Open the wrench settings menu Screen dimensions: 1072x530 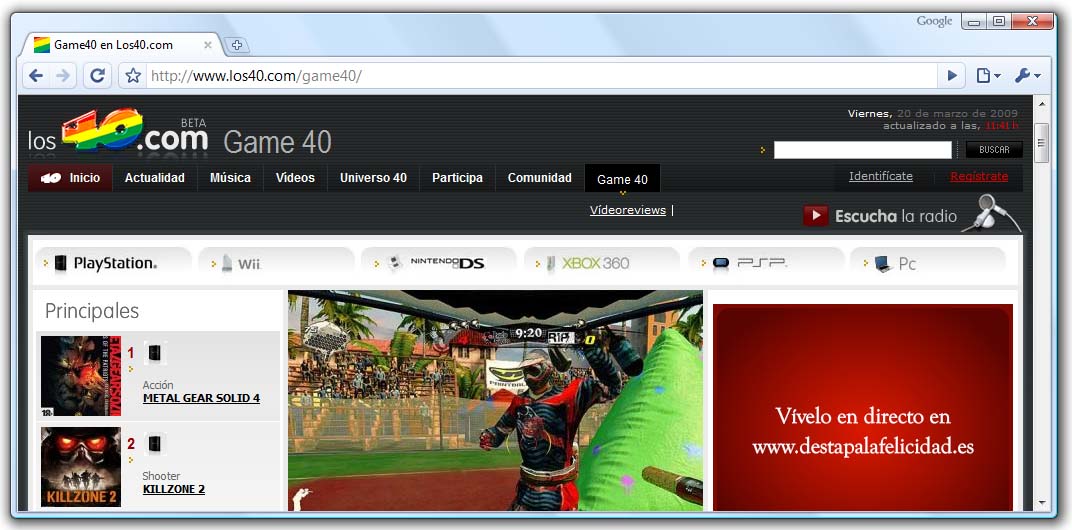pyautogui.click(x=1027, y=76)
